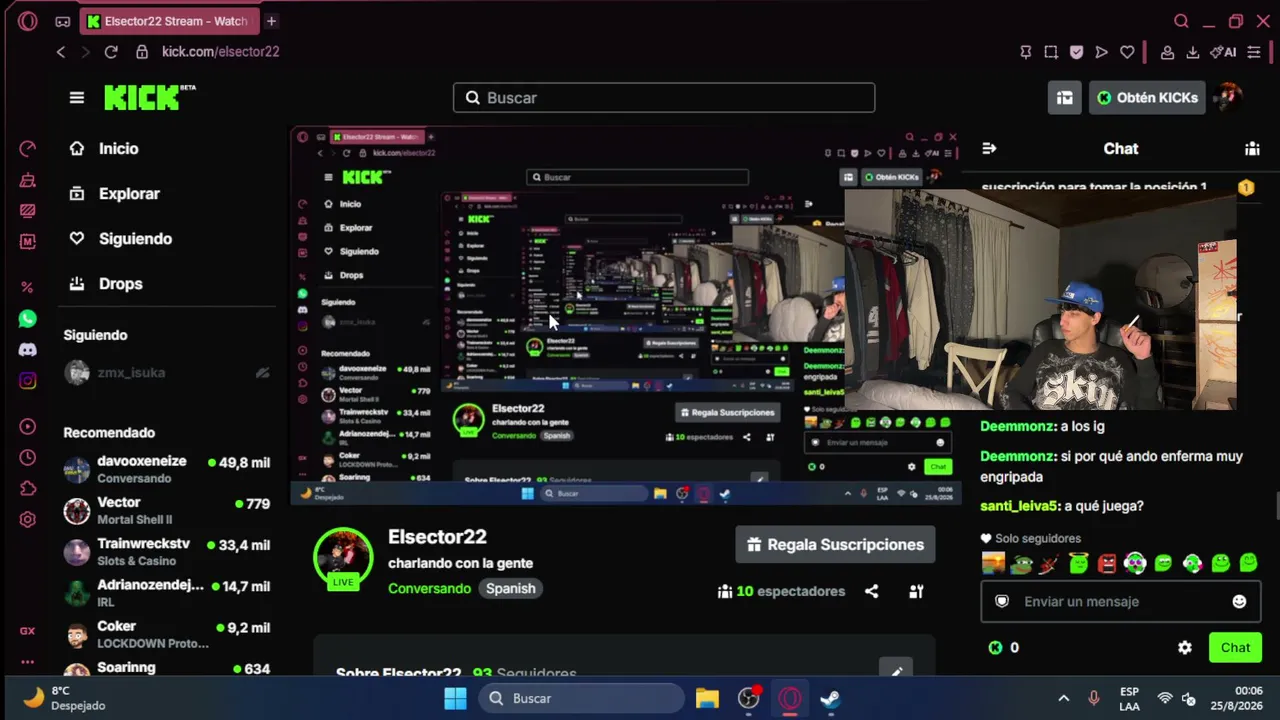Screen dimensions: 1280x720
Task: Open the Opera GX main menu
Action: pyautogui.click(x=28, y=21)
